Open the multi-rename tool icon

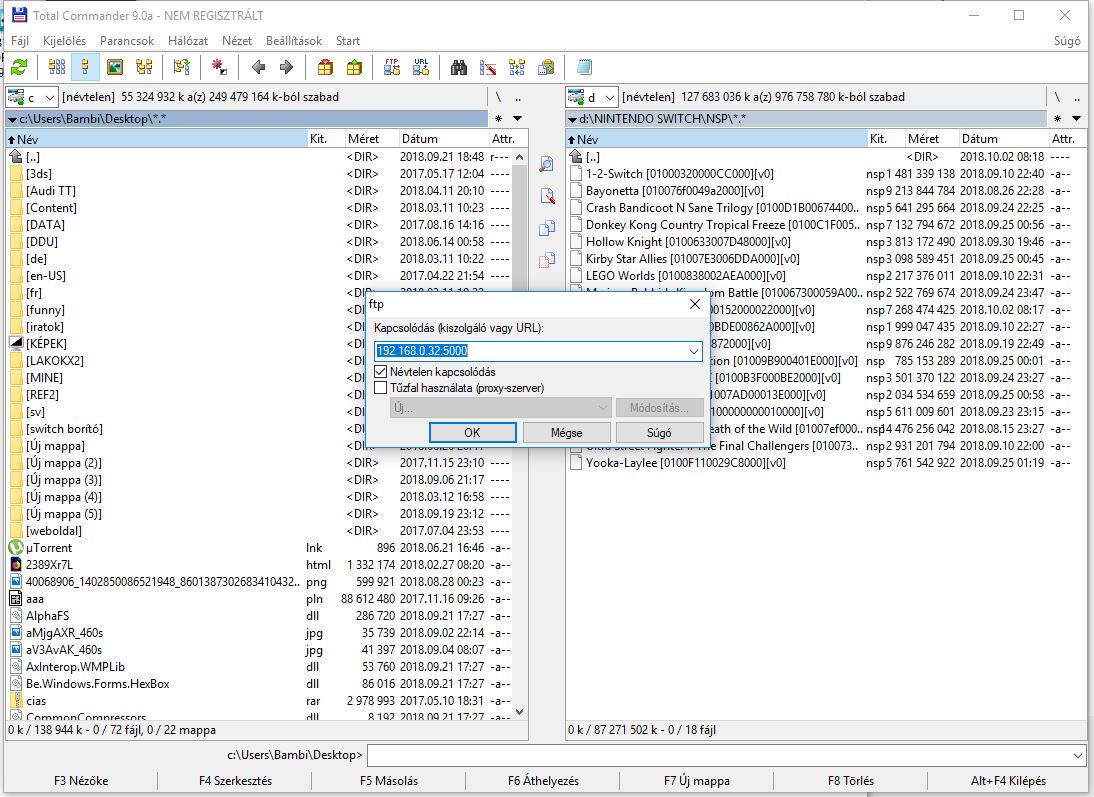click(488, 68)
